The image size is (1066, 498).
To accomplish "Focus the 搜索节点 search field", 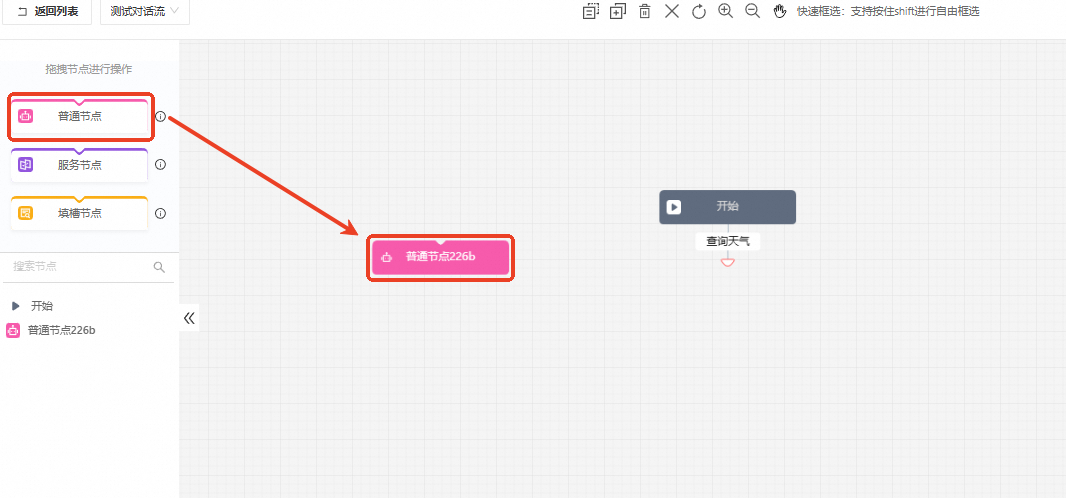I will (x=88, y=267).
